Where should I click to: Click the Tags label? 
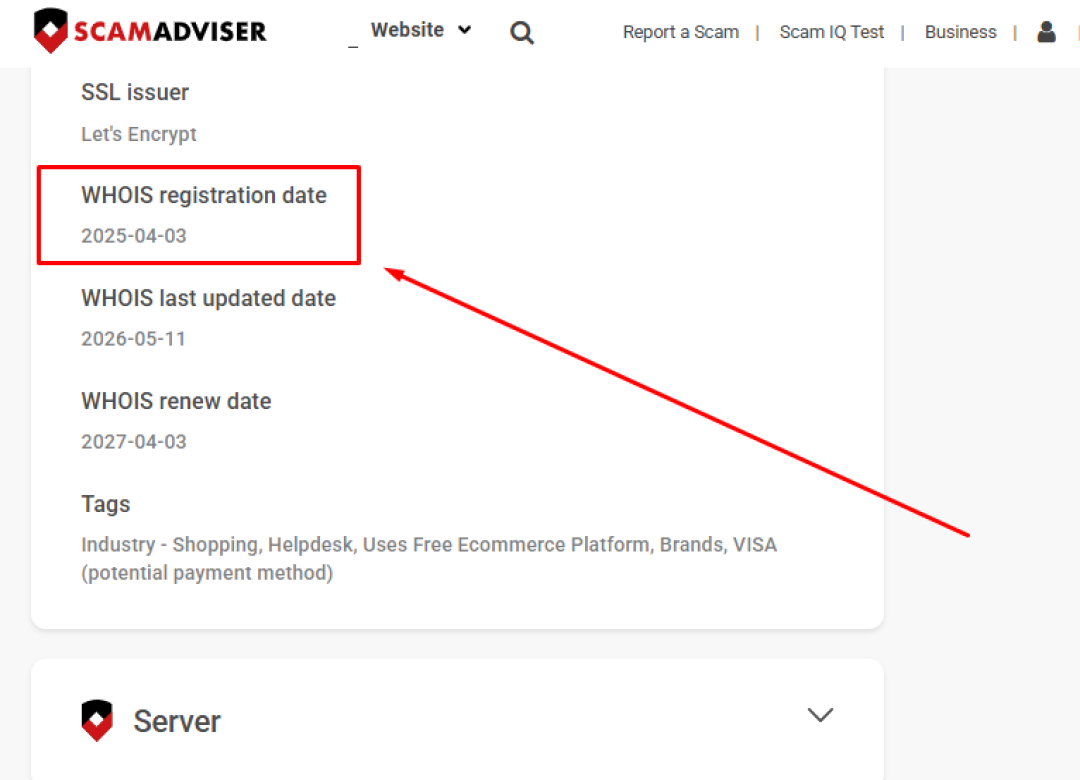click(105, 504)
